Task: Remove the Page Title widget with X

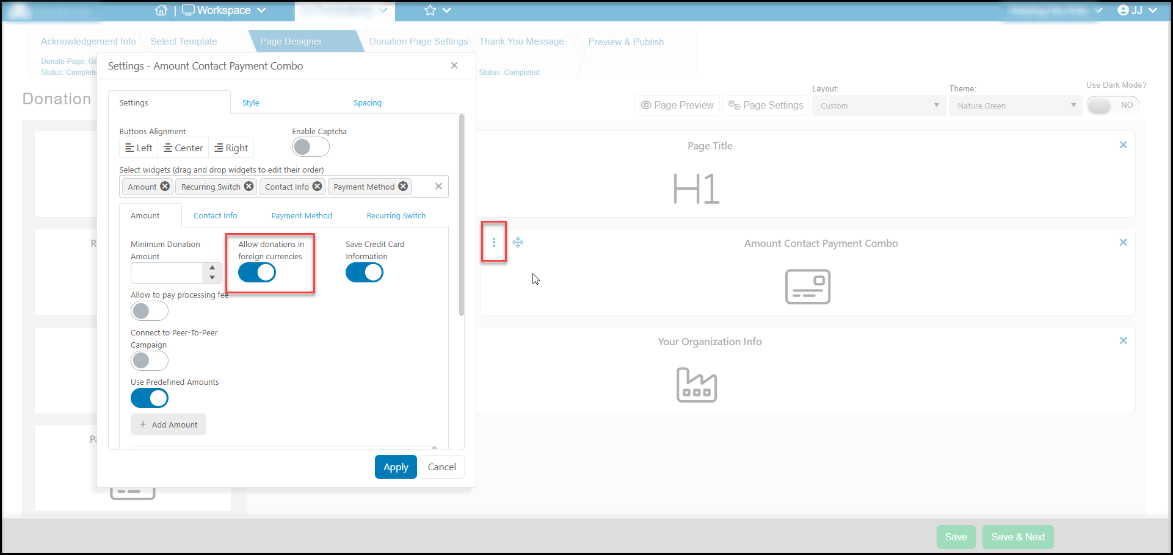Action: [x=1123, y=145]
